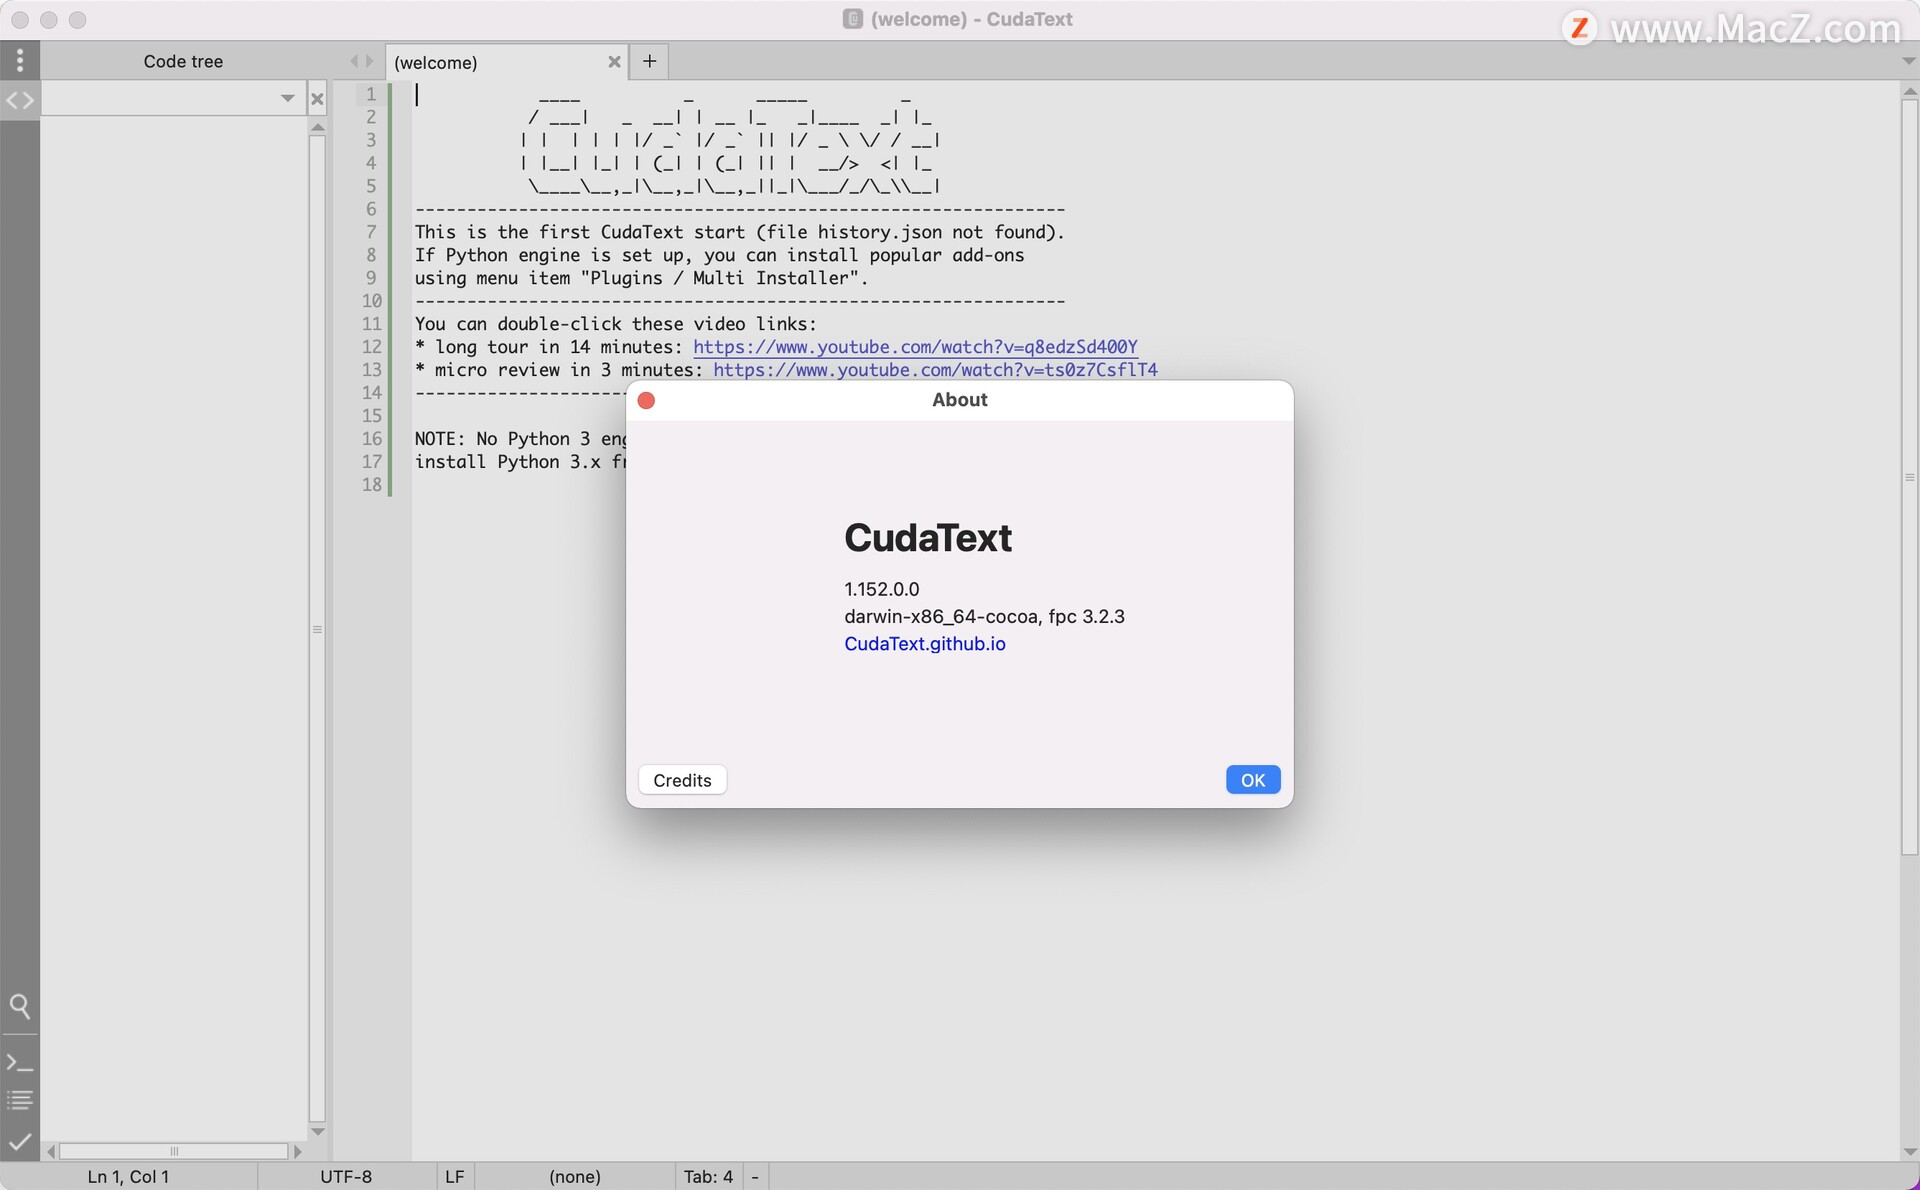Click the code tree horizontal scrollbar thumb
This screenshot has width=1920, height=1190.
pos(174,1152)
